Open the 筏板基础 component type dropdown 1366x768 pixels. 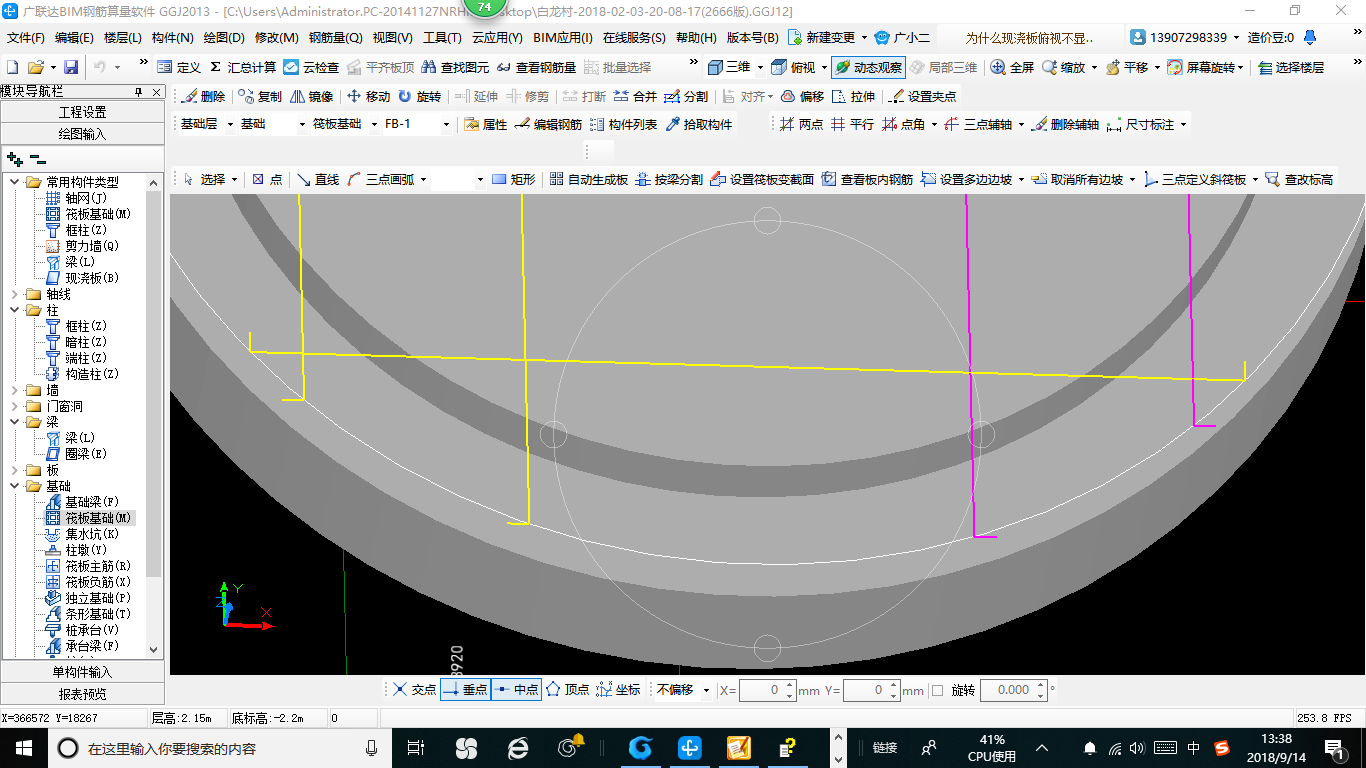tap(374, 125)
